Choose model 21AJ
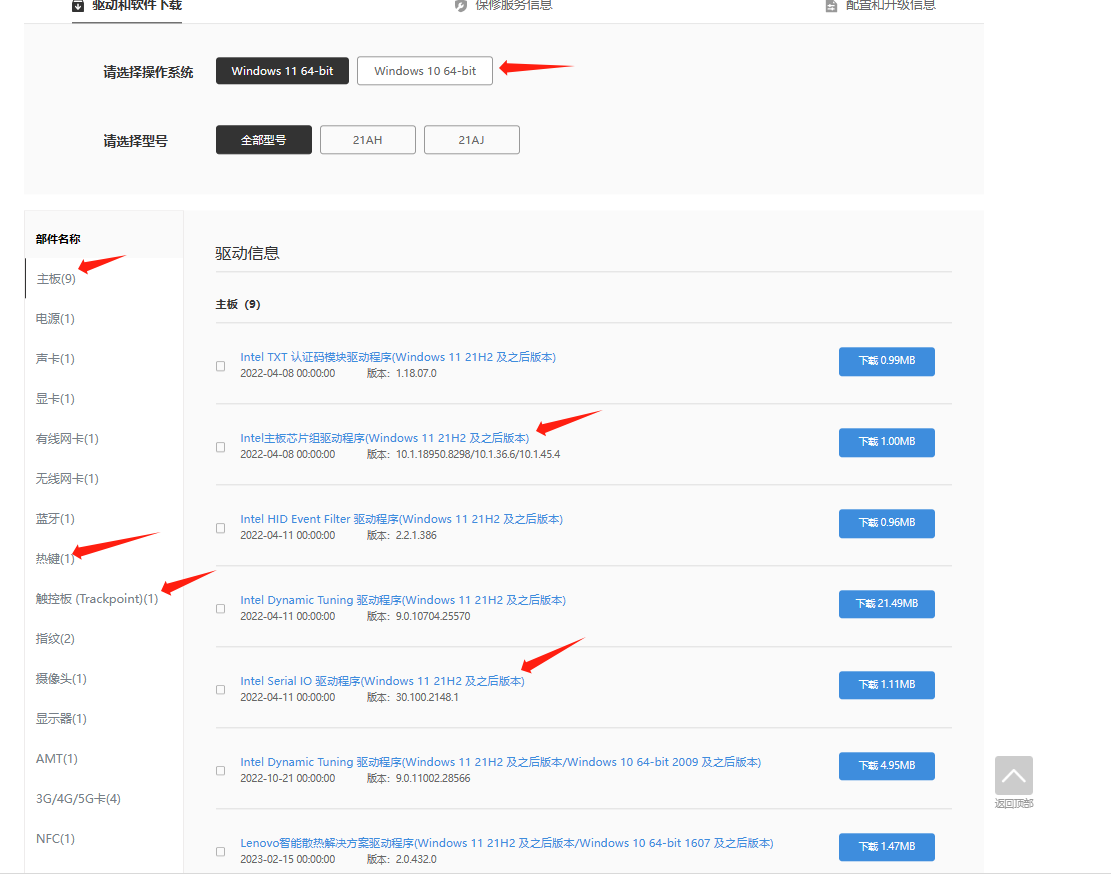The height and width of the screenshot is (874, 1111). pyautogui.click(x=471, y=140)
